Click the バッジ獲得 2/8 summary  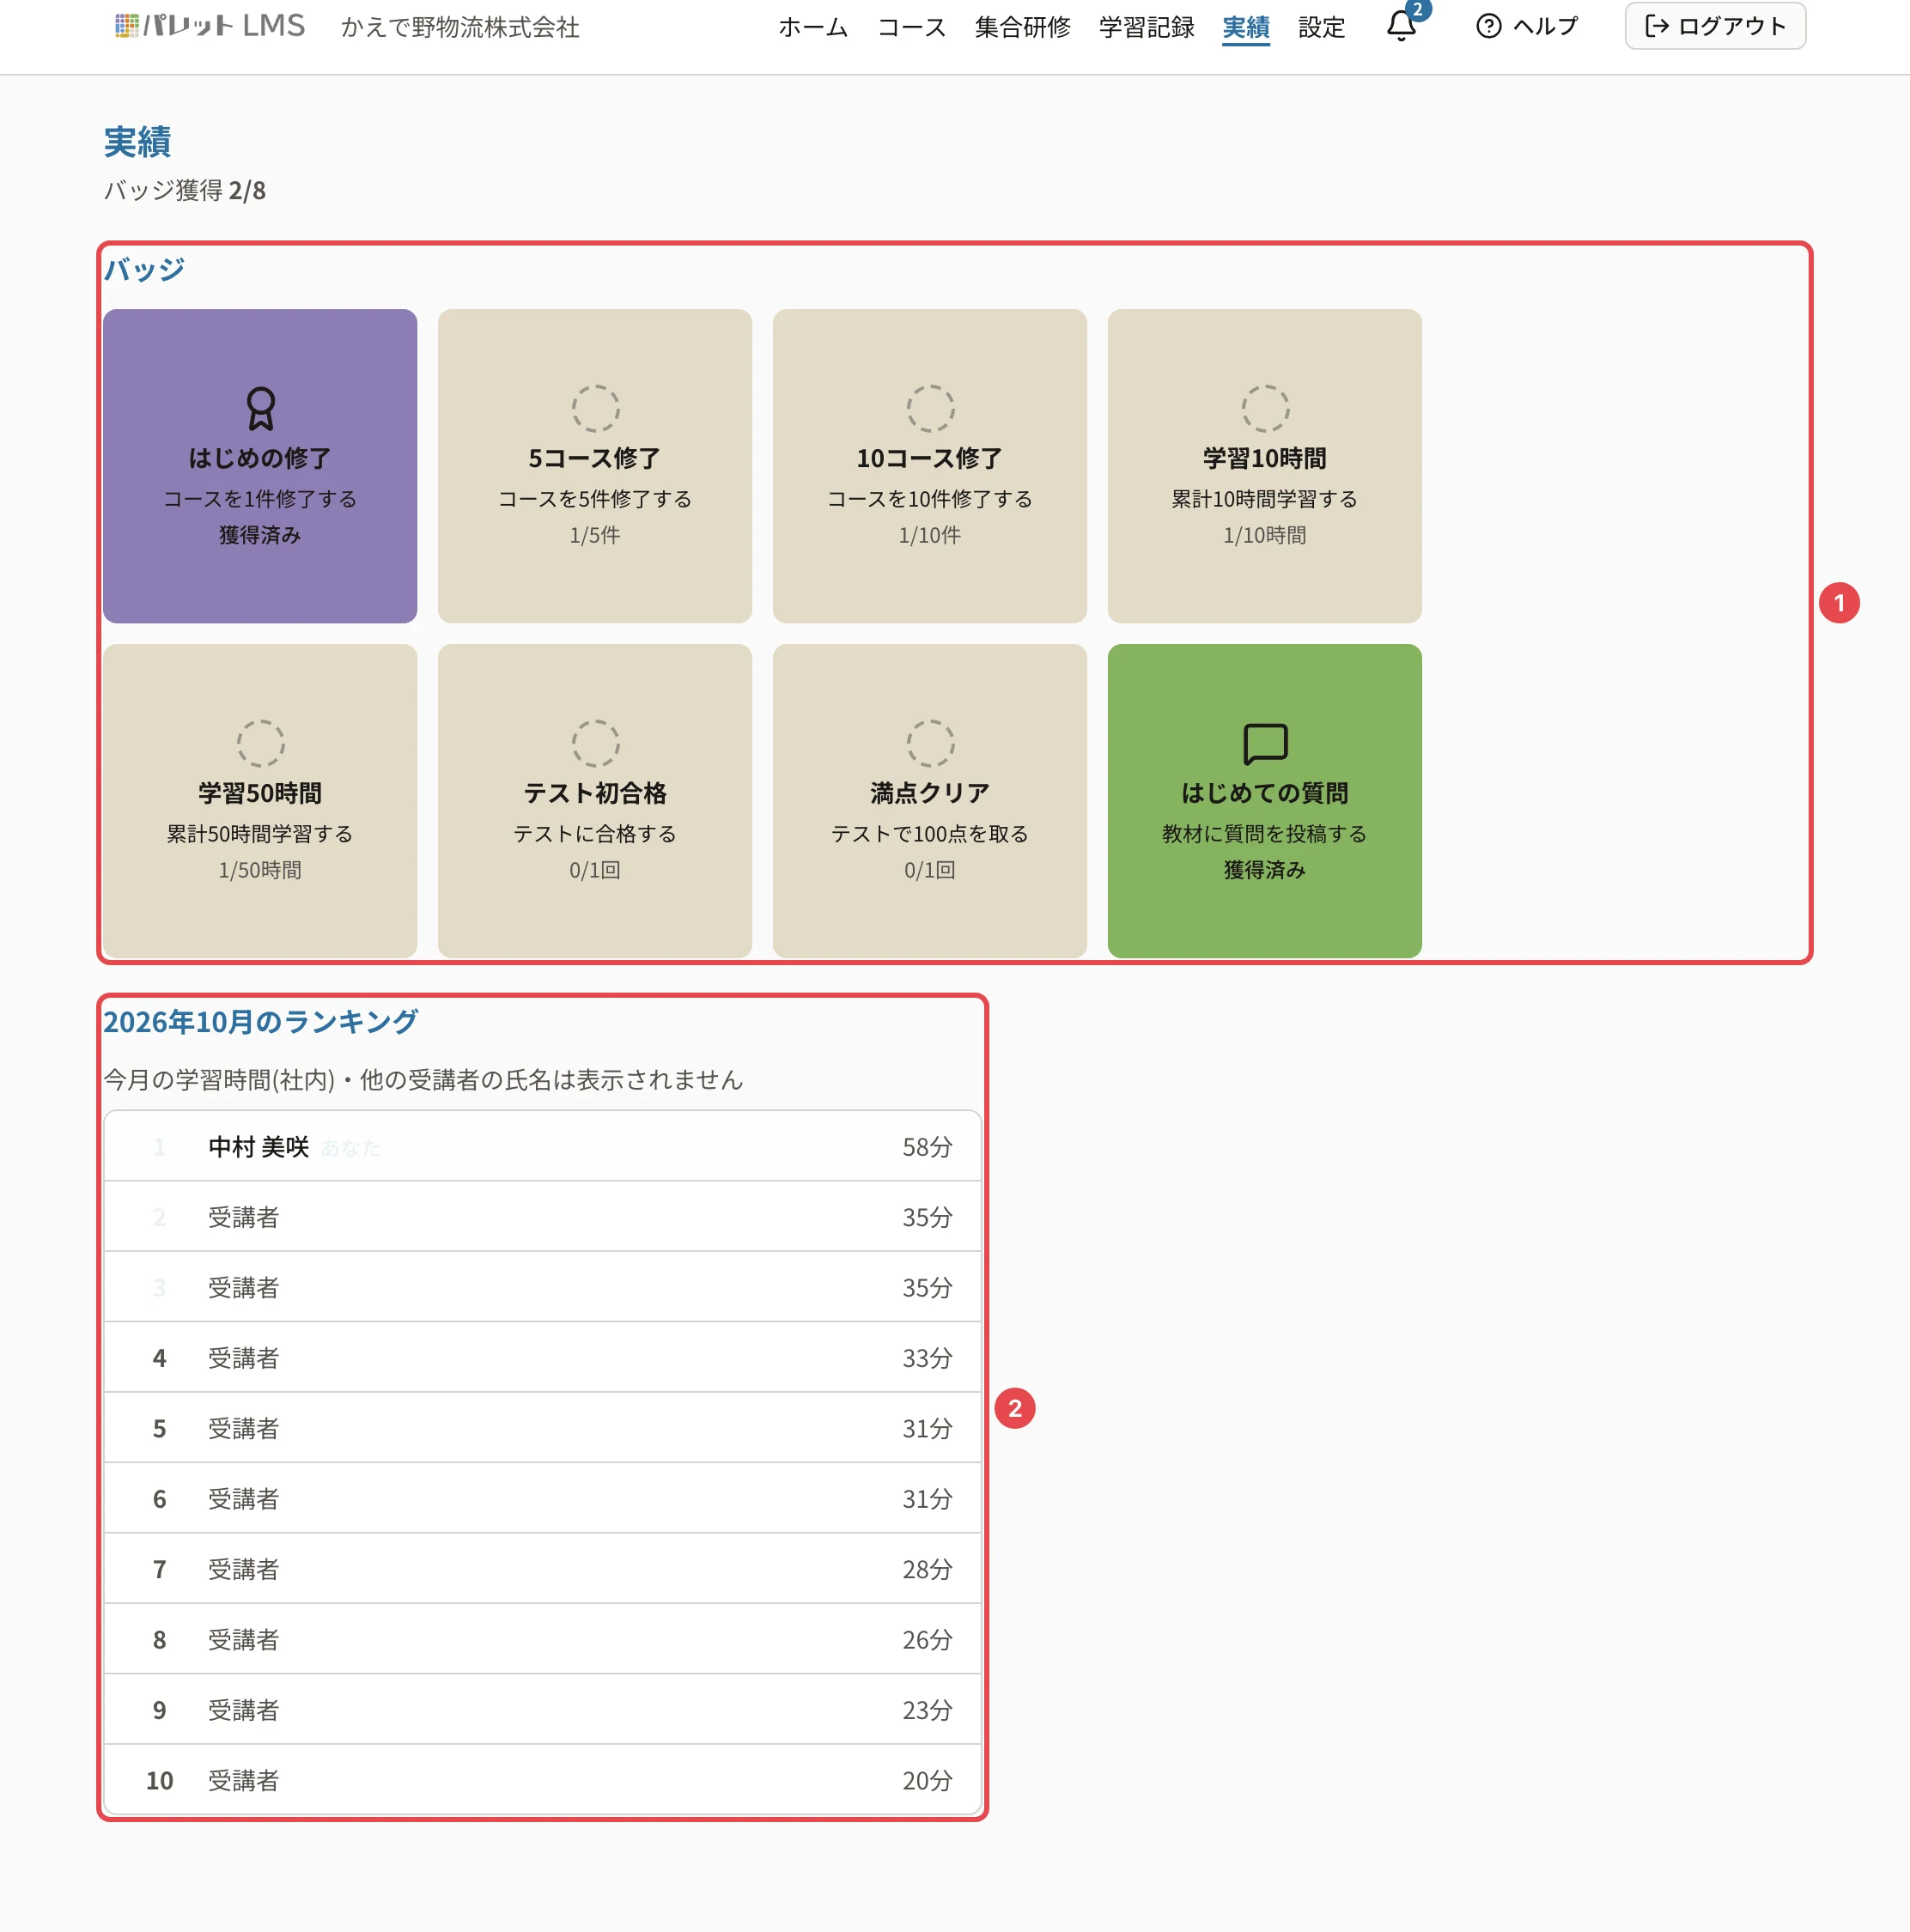click(x=185, y=190)
